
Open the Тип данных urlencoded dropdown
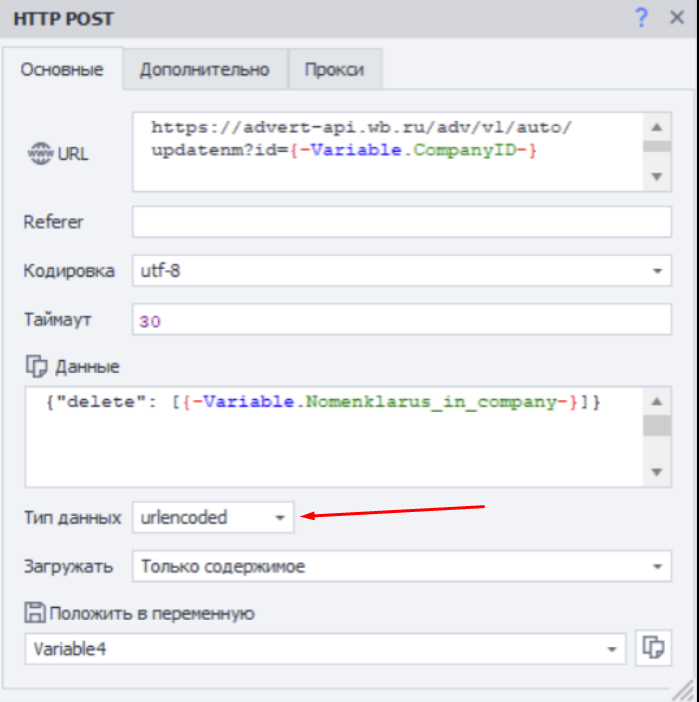click(281, 517)
